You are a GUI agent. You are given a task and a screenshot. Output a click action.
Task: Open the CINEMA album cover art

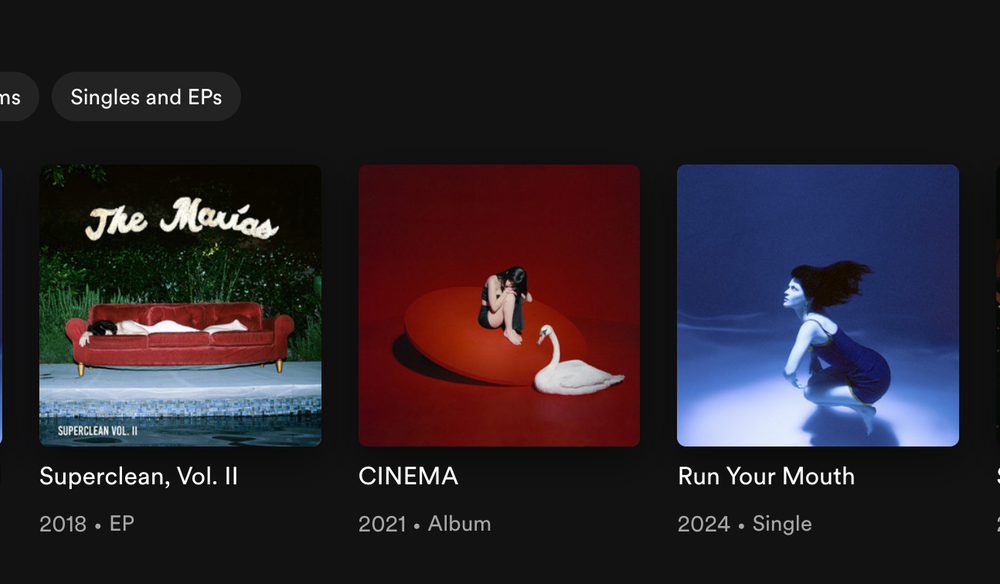click(x=499, y=305)
